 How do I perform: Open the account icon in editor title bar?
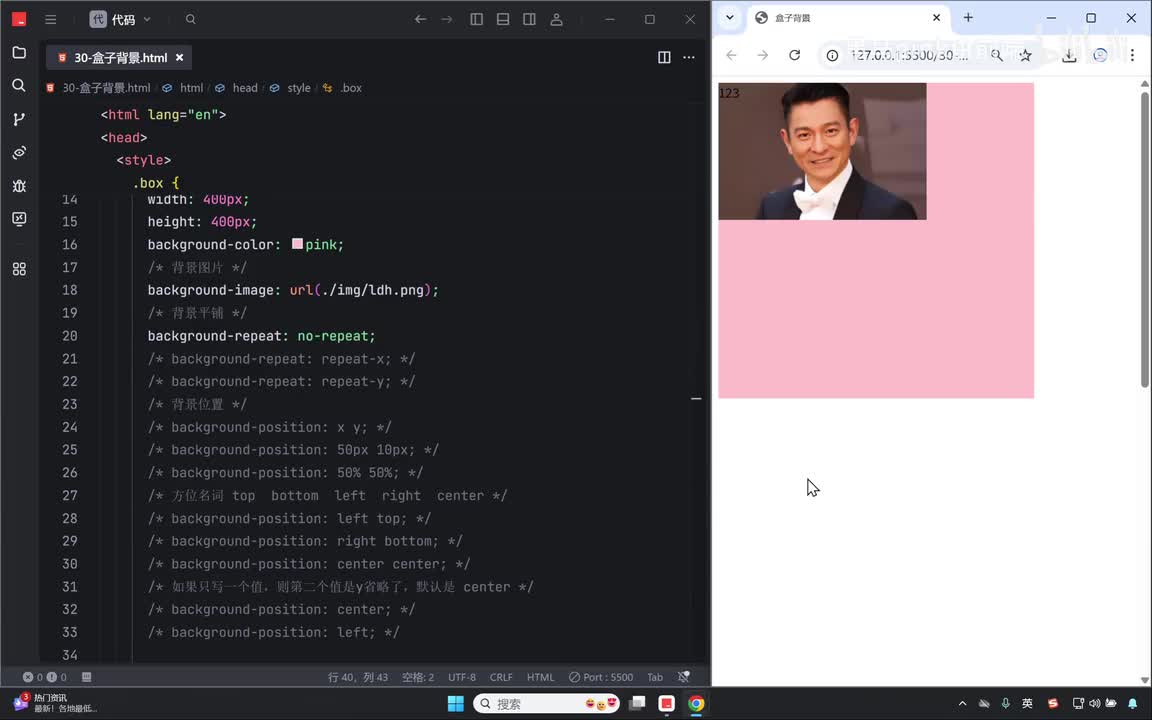point(556,19)
